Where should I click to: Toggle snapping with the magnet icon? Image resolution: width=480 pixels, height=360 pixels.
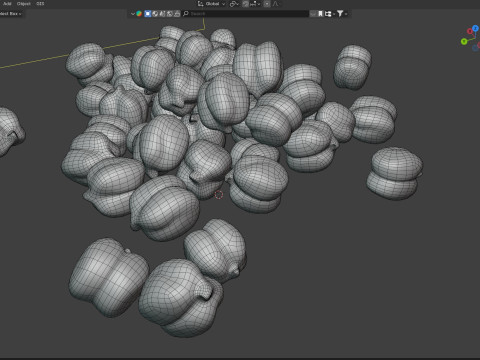pyautogui.click(x=245, y=4)
